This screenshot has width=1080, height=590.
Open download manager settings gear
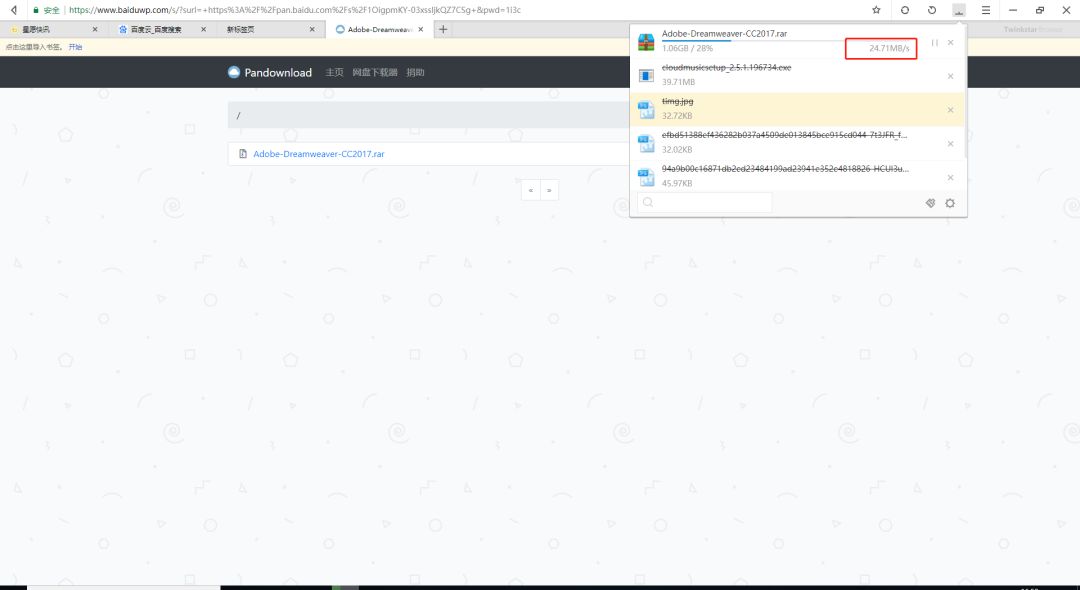point(949,203)
